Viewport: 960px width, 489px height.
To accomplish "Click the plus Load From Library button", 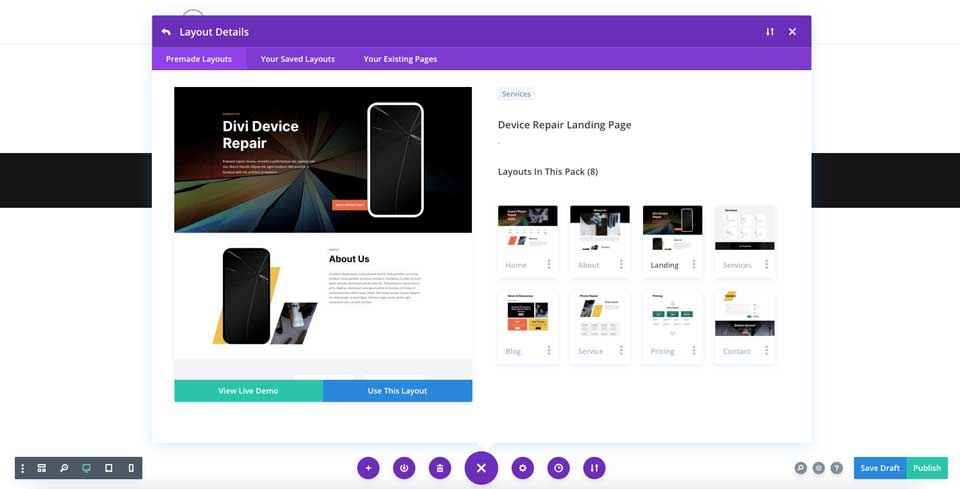I will (368, 468).
